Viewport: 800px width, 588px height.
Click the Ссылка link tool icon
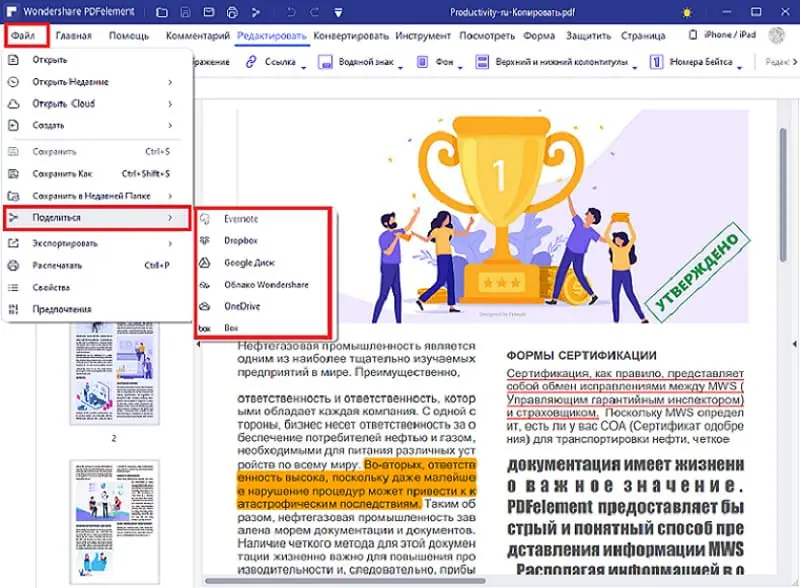coord(251,62)
